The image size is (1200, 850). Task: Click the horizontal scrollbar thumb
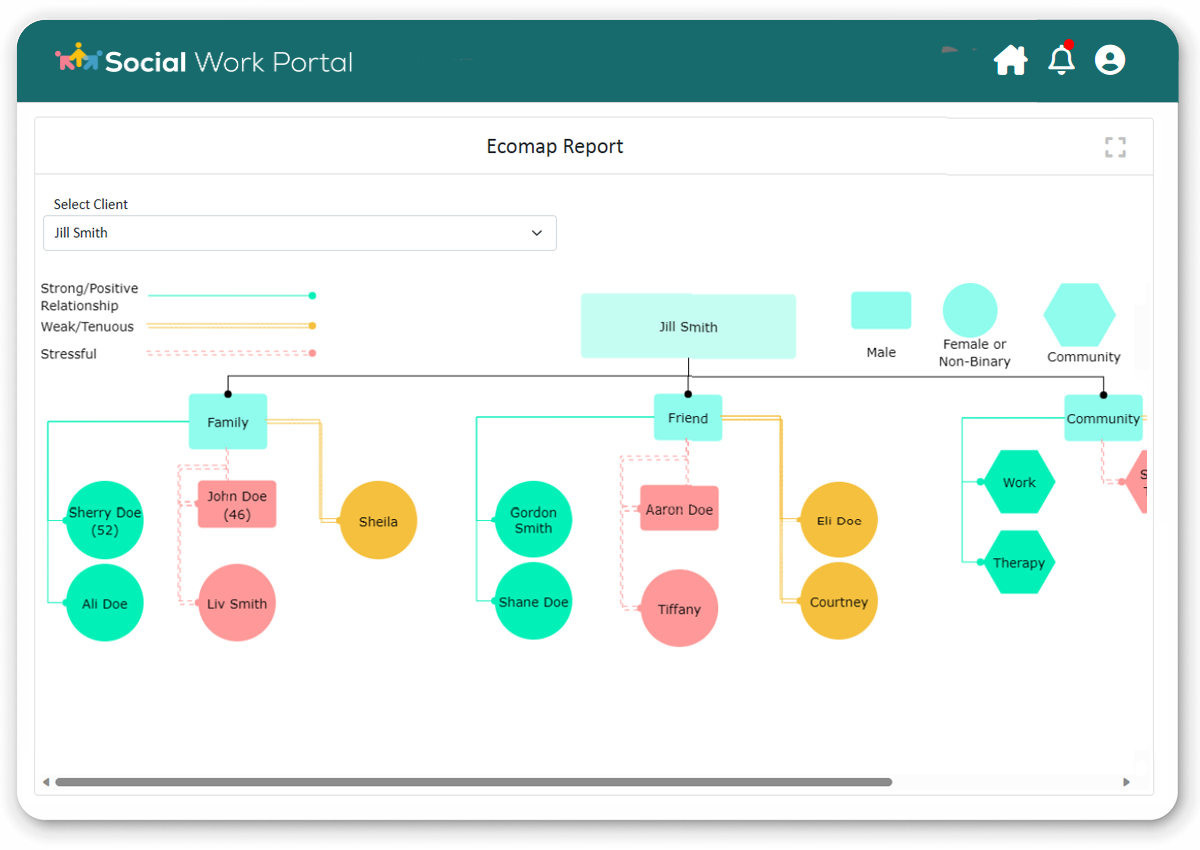click(x=473, y=782)
